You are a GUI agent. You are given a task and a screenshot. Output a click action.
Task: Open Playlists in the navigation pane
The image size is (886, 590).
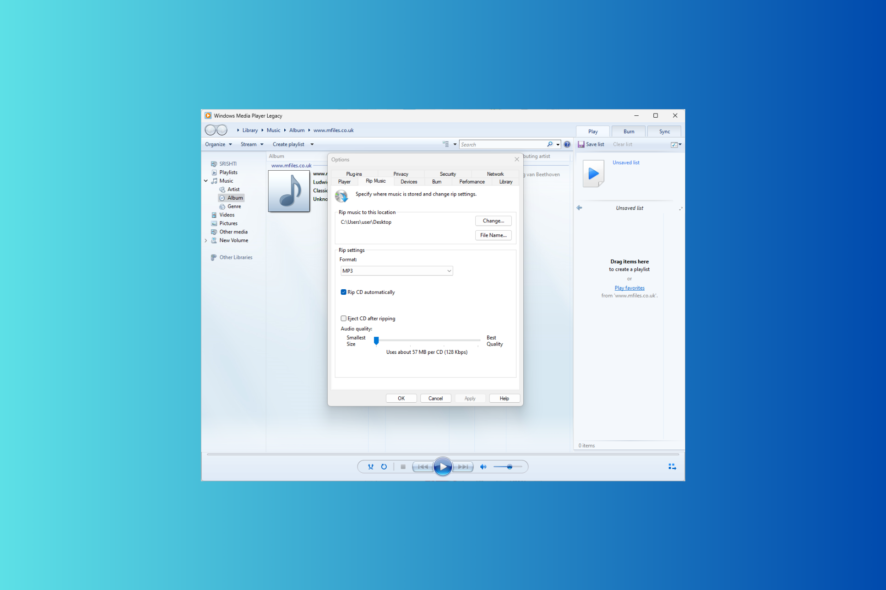coord(224,172)
